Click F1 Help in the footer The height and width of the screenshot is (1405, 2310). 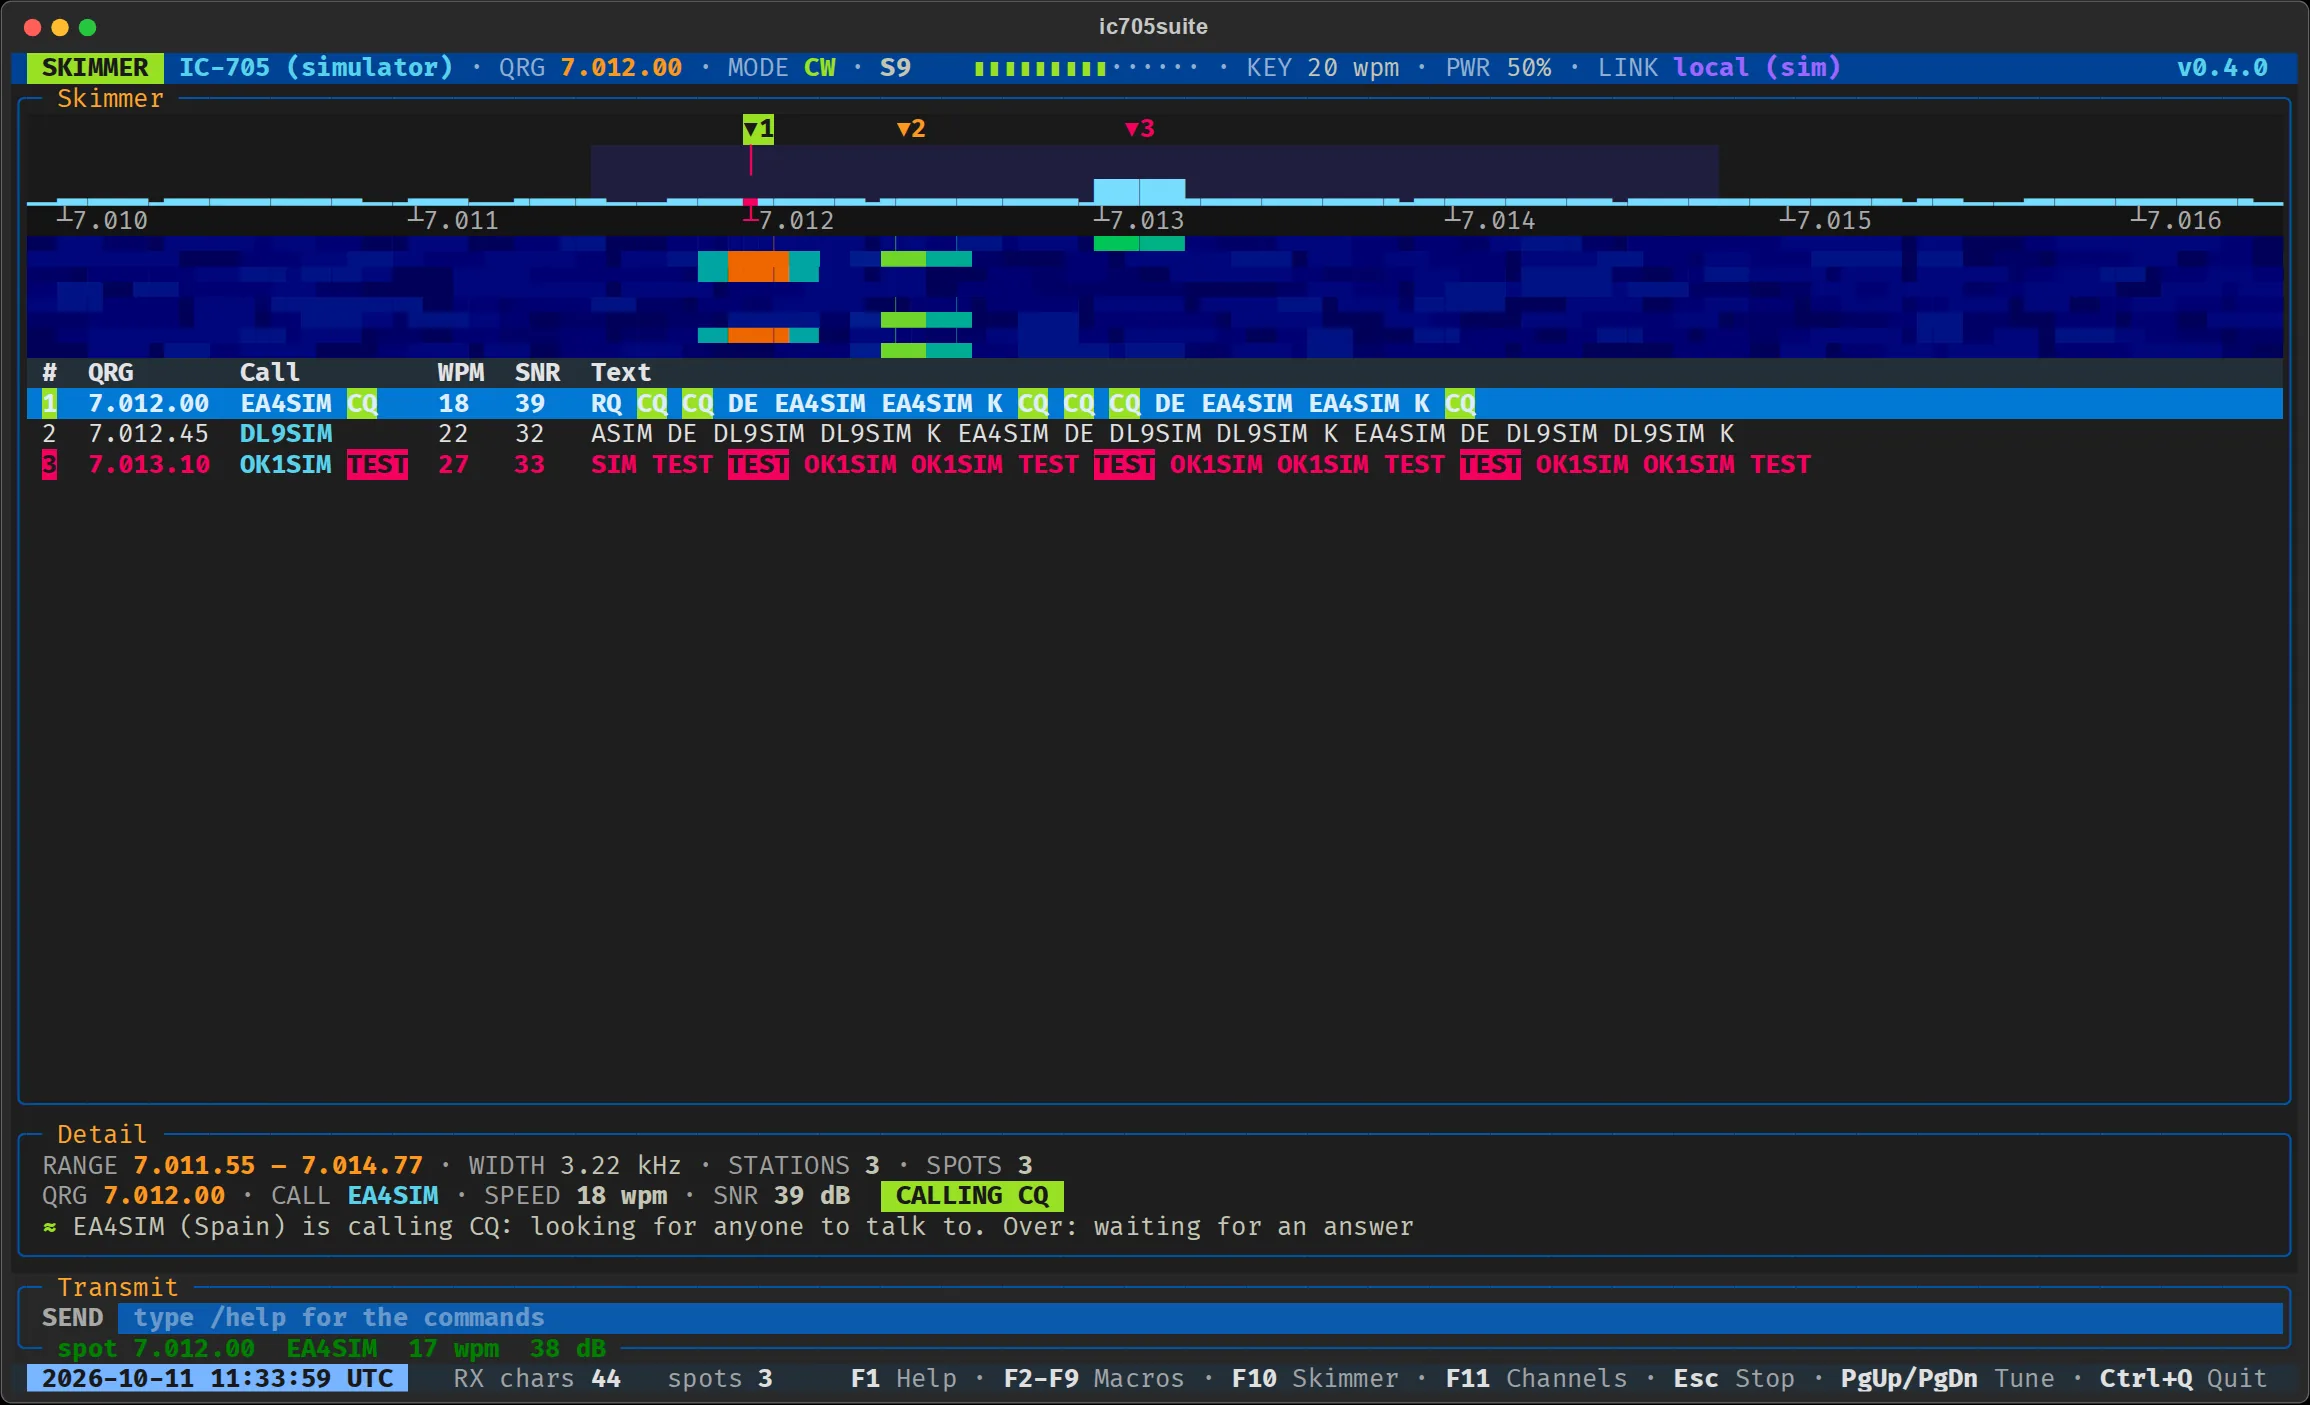[x=904, y=1378]
